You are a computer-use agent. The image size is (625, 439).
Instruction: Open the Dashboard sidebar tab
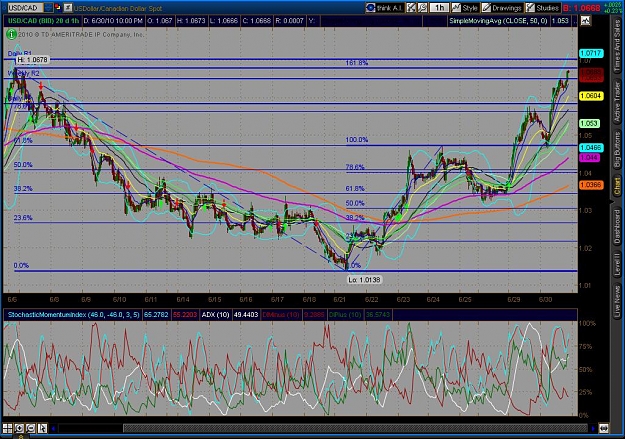[x=617, y=226]
